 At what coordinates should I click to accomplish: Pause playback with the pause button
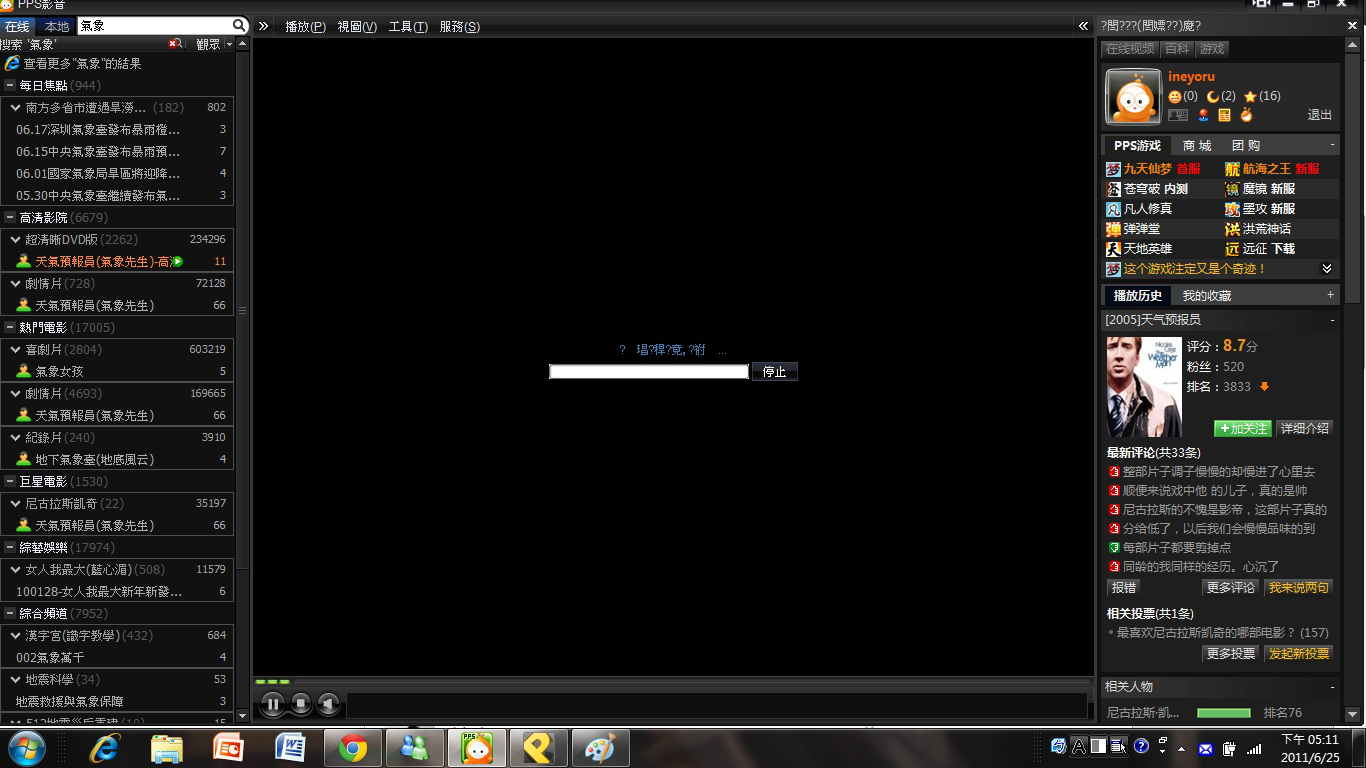272,704
